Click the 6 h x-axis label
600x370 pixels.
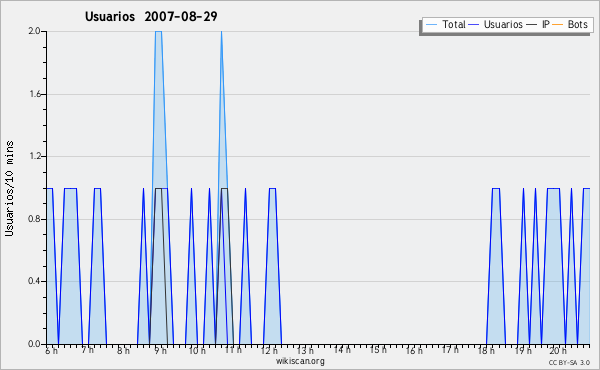tap(51, 351)
